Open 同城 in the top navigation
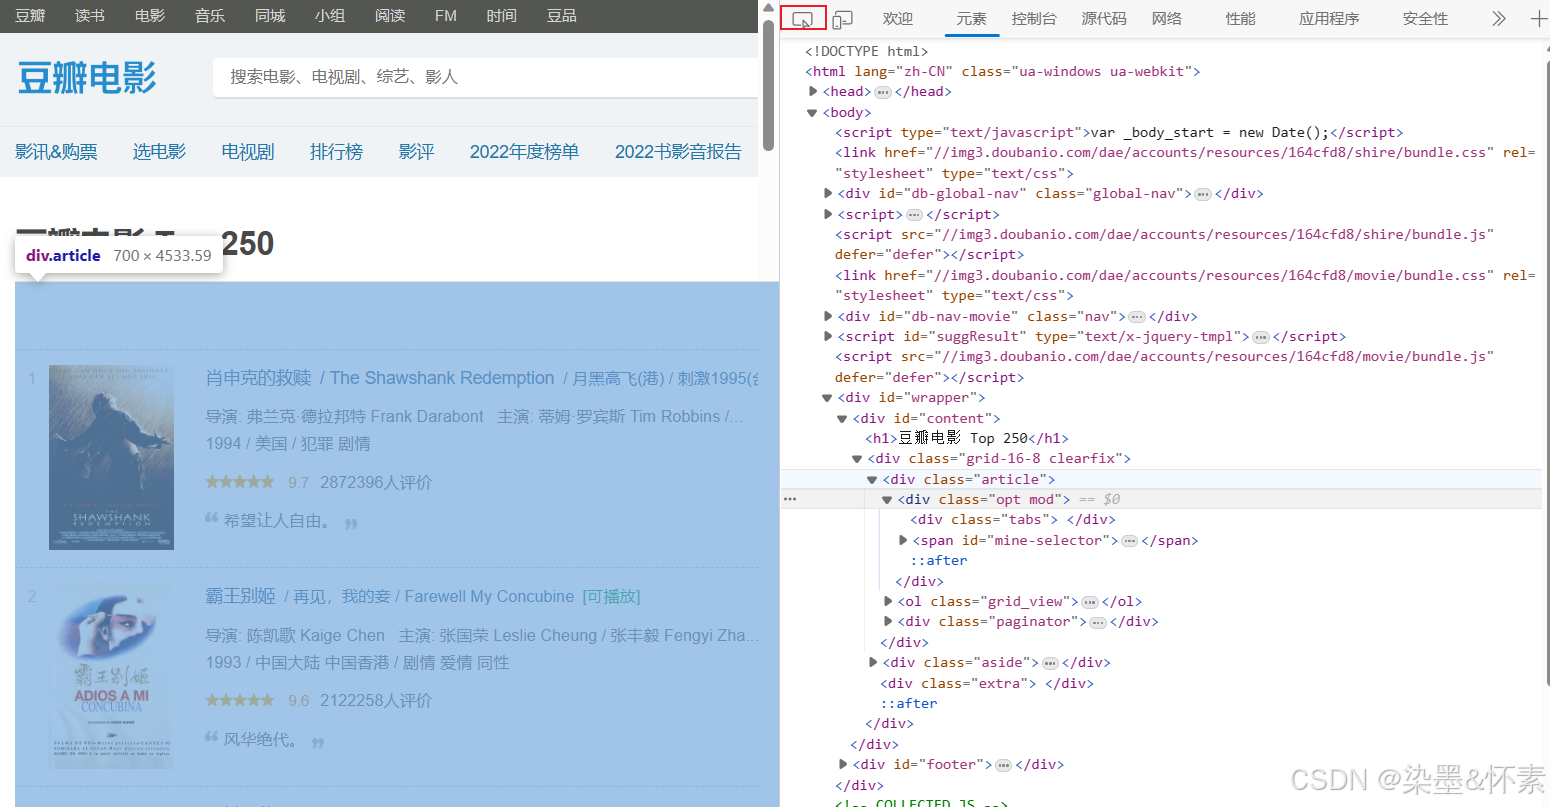 (x=270, y=16)
